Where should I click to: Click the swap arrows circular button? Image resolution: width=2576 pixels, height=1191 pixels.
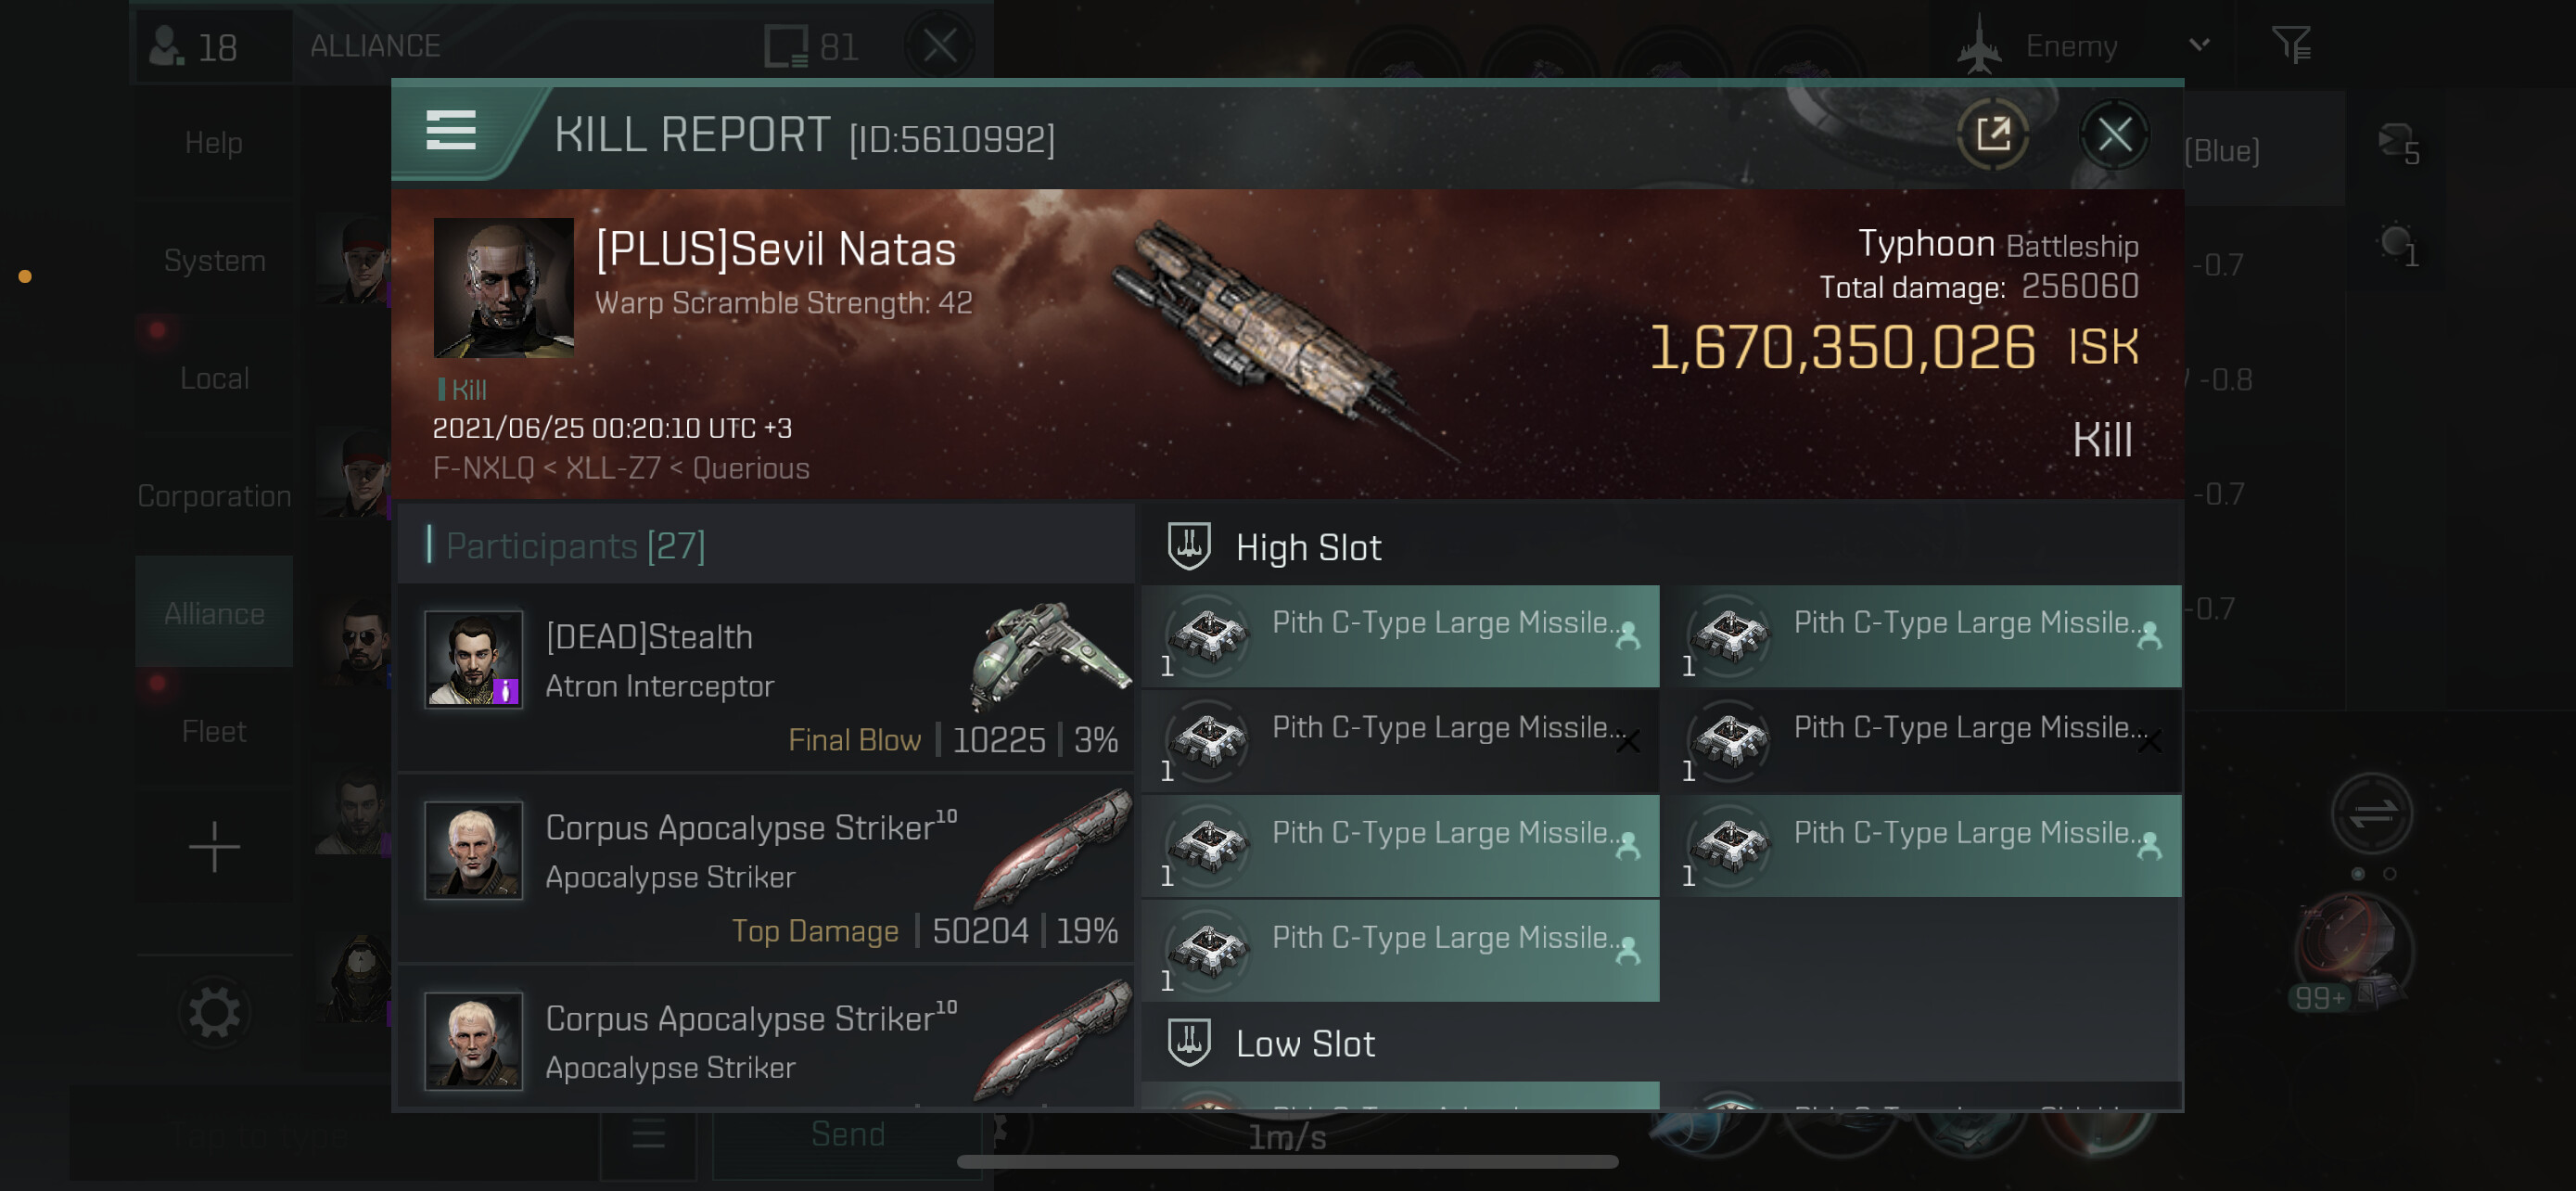(2371, 814)
